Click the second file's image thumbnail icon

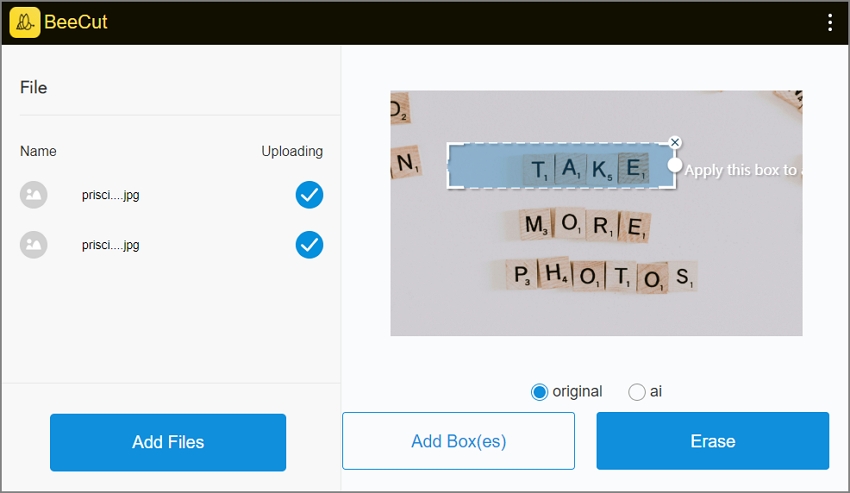[x=34, y=245]
